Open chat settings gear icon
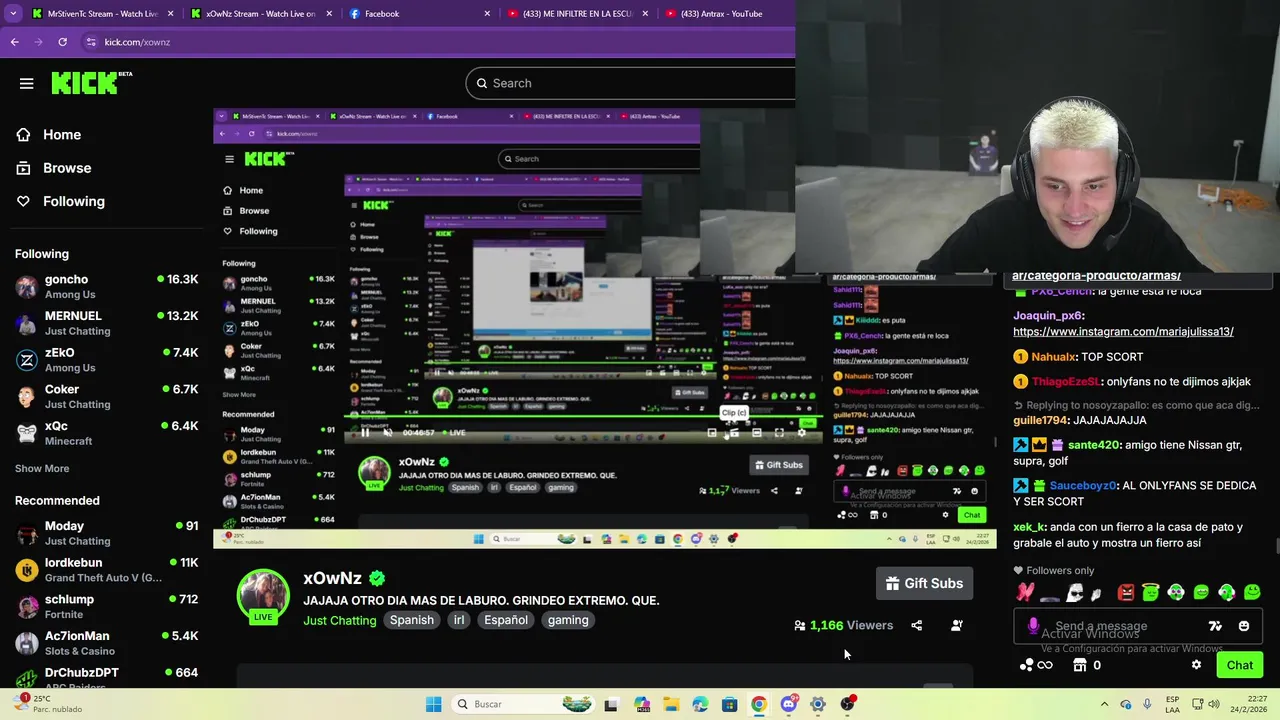 click(x=1196, y=665)
